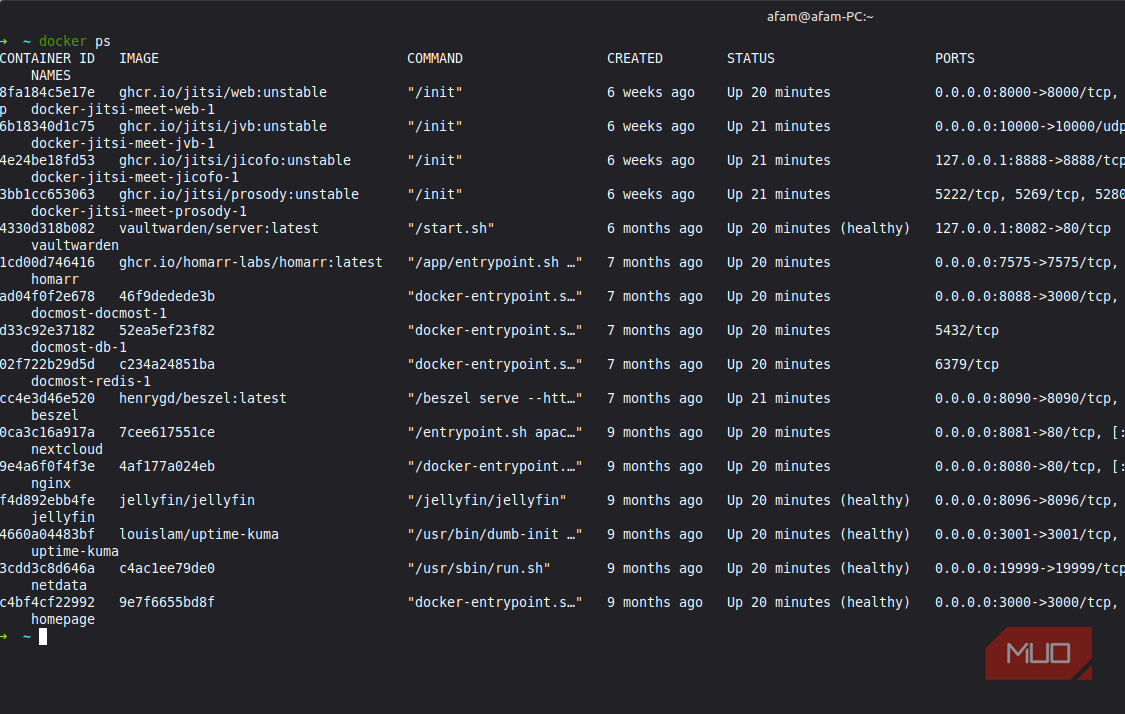Screen dimensions: 1125x714
Task: Click the port text 5432/tcp
Action: (966, 331)
